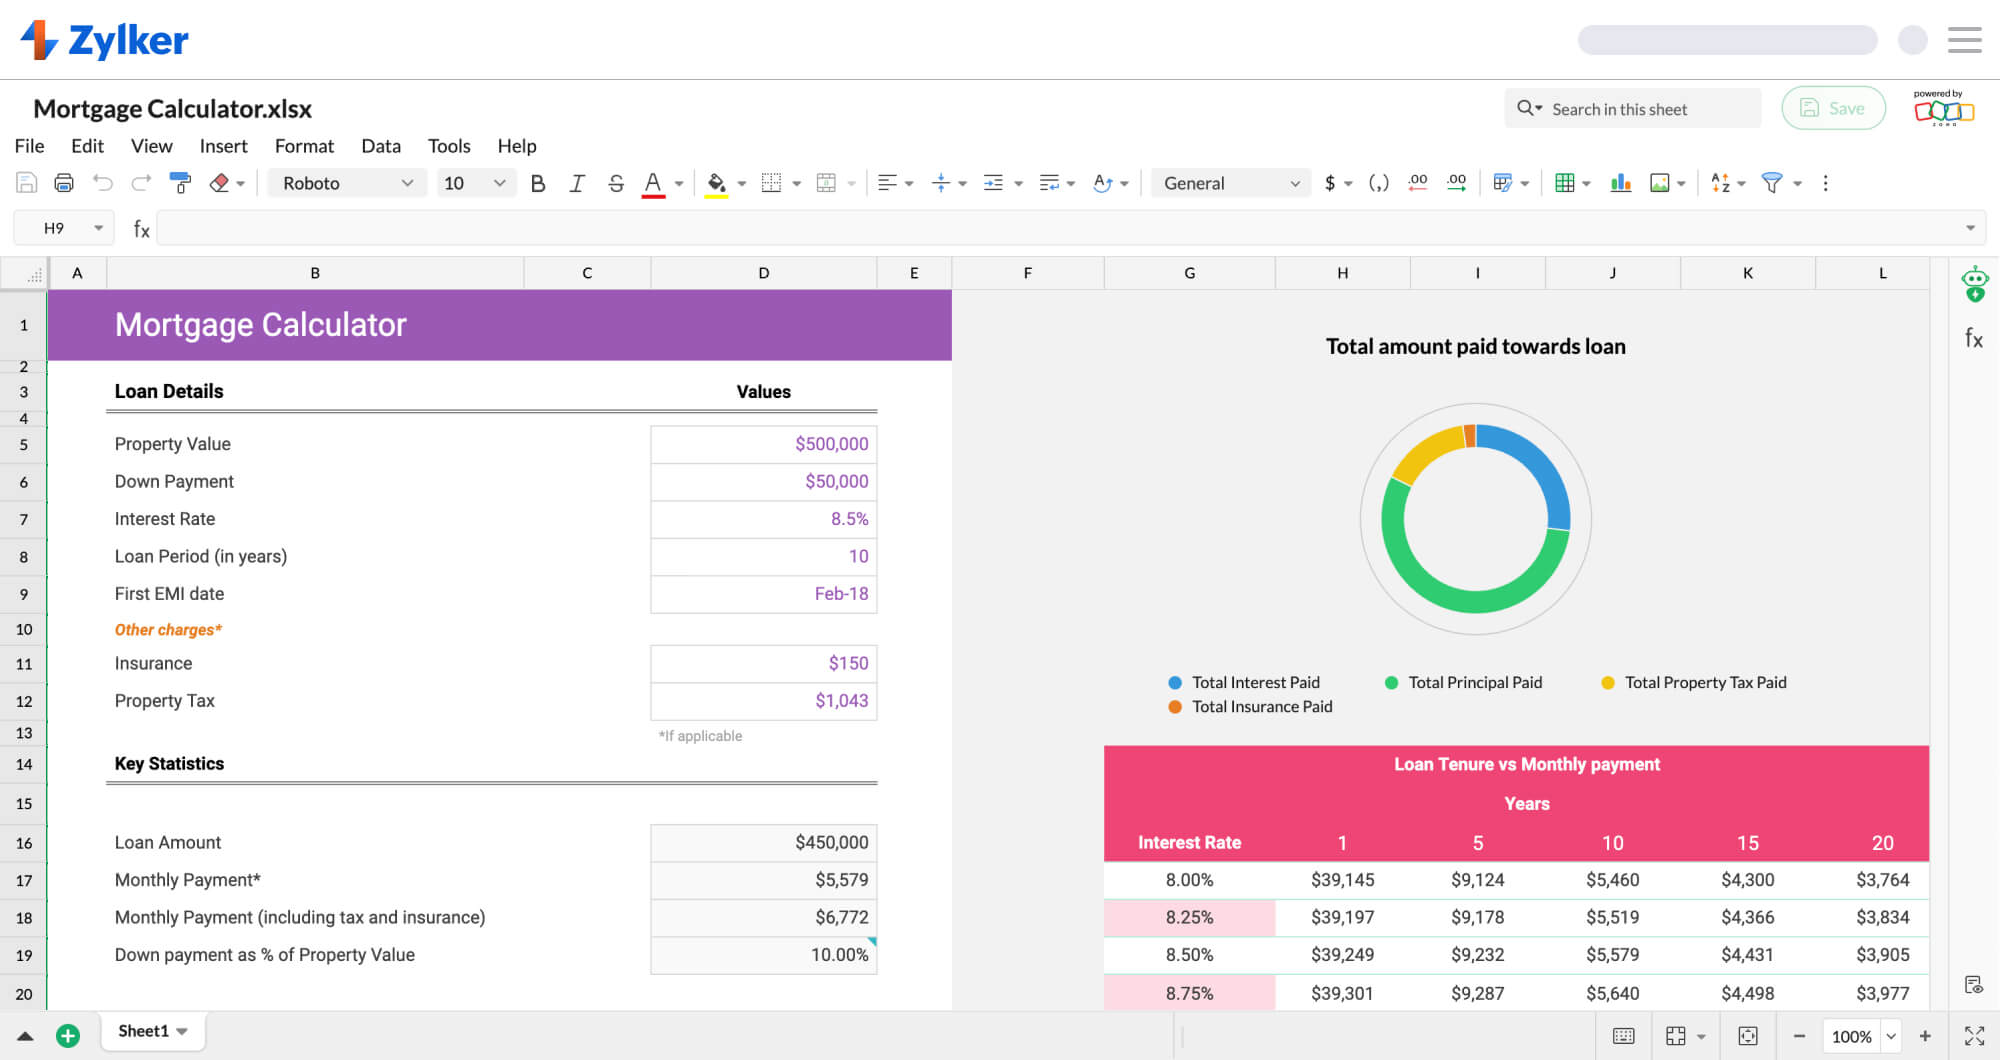Open the Roboto font family dropdown
Screen dimensions: 2000x1060
347,183
